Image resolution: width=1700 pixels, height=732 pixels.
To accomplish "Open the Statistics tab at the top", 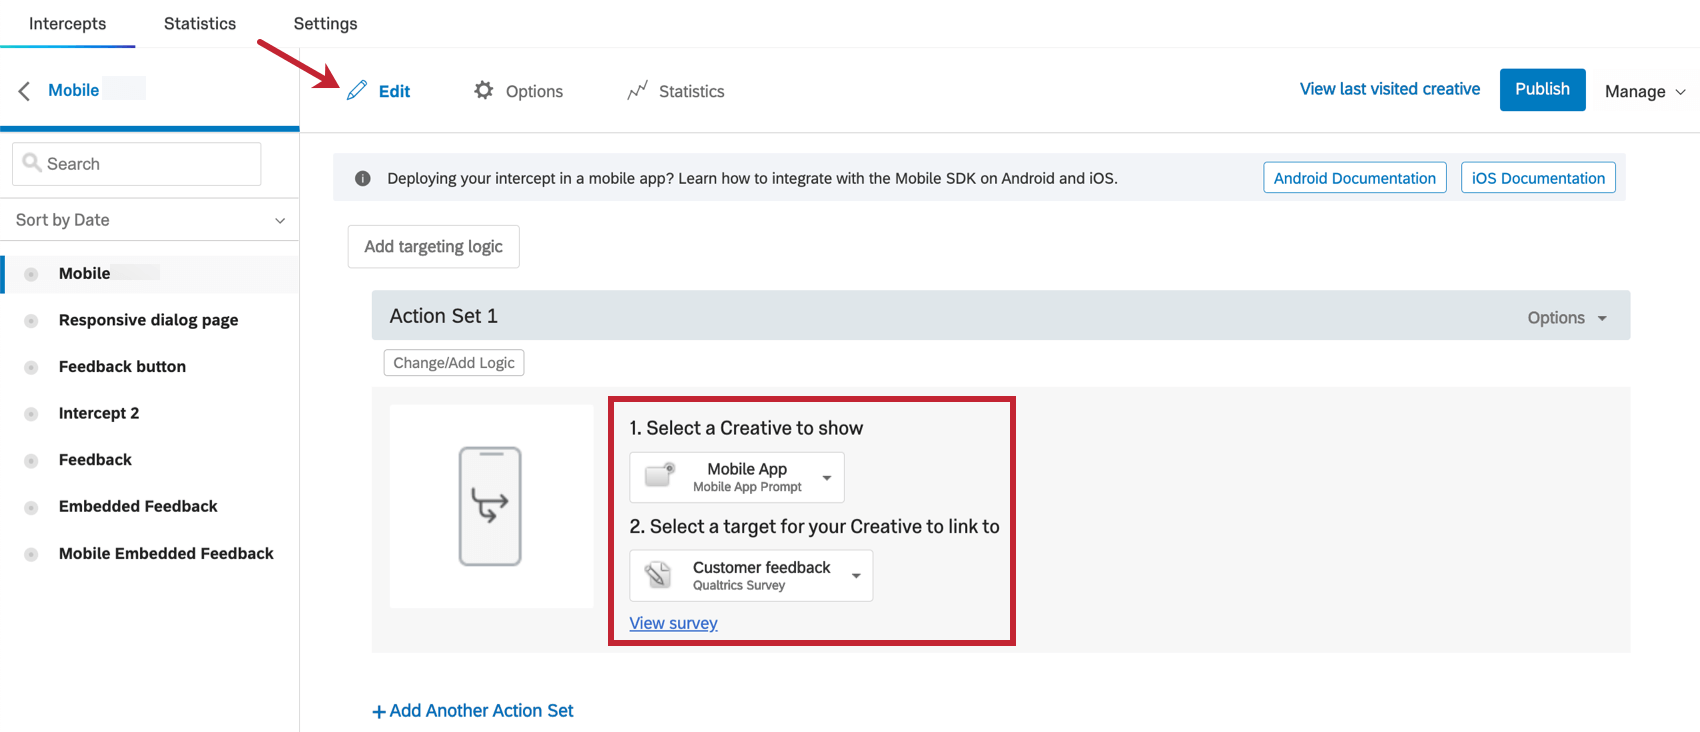I will (x=199, y=22).
